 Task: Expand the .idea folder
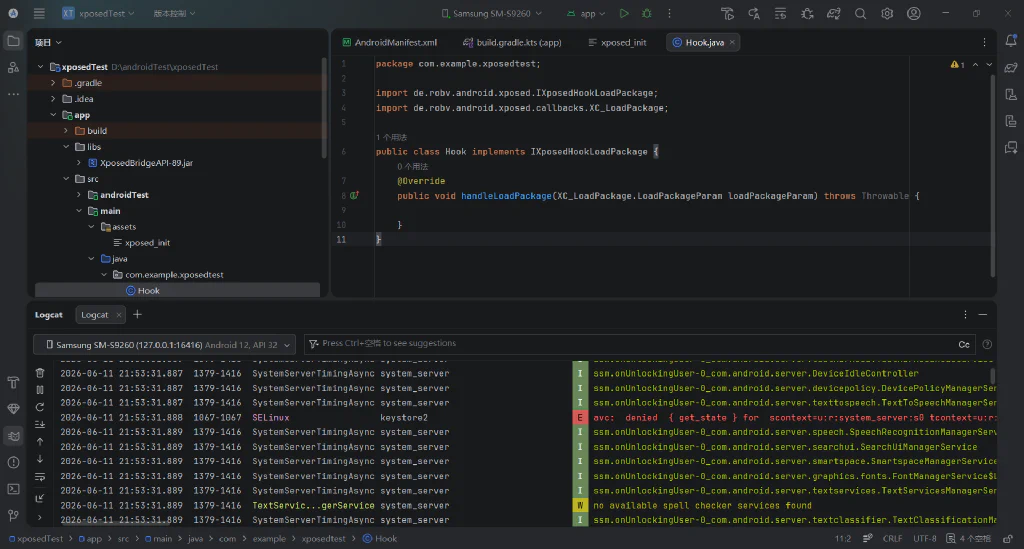53,99
